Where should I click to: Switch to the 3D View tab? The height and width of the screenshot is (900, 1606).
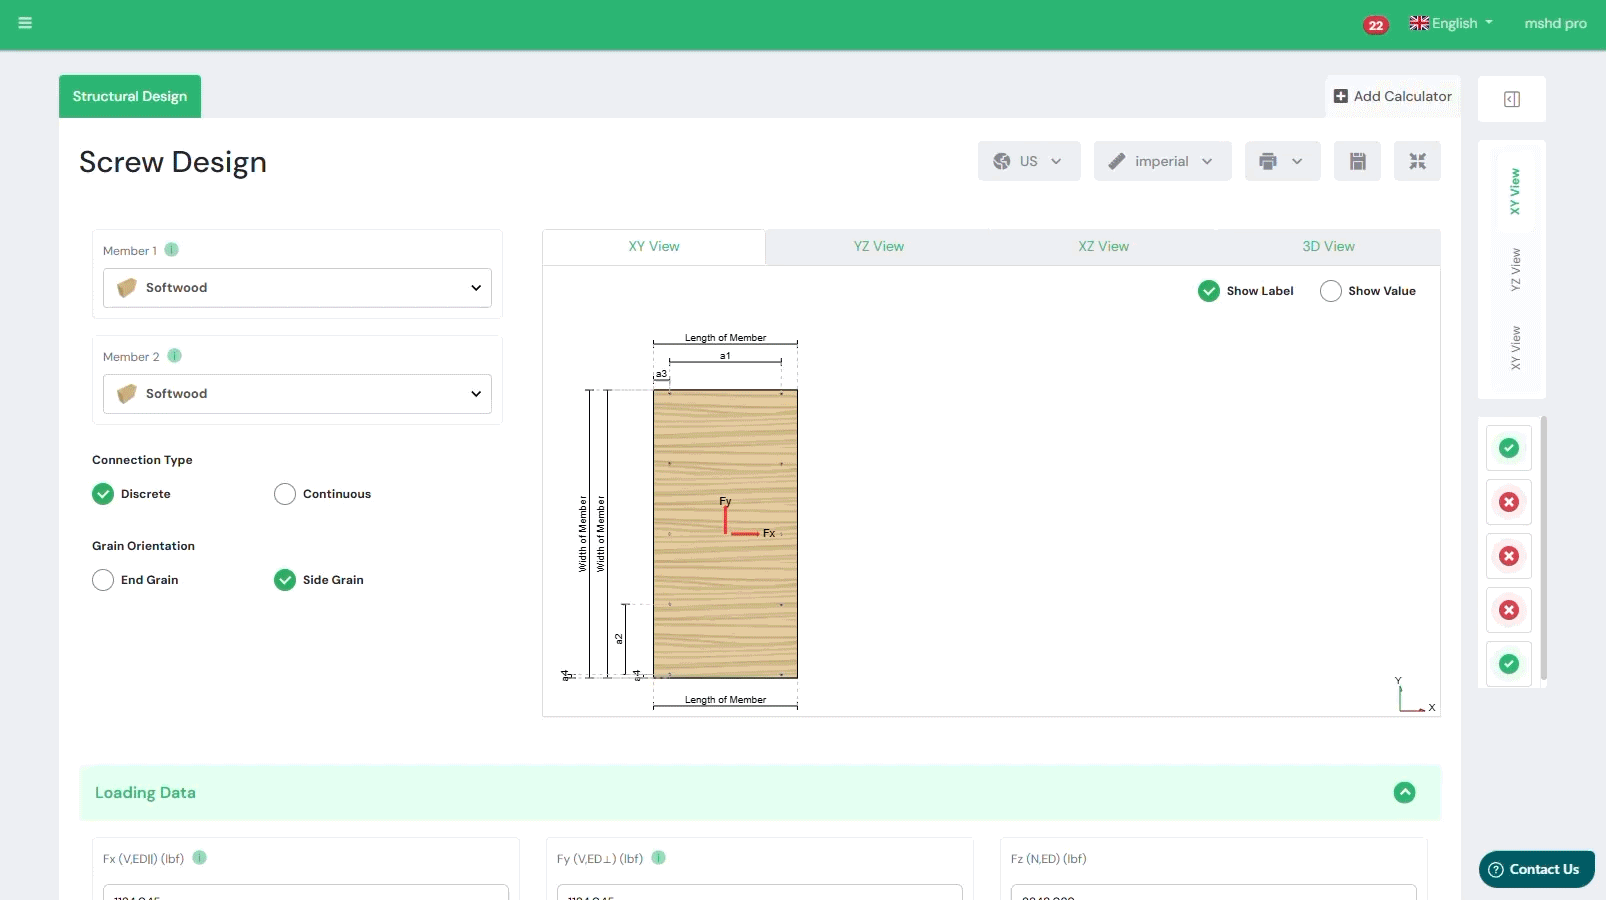pyautogui.click(x=1328, y=247)
